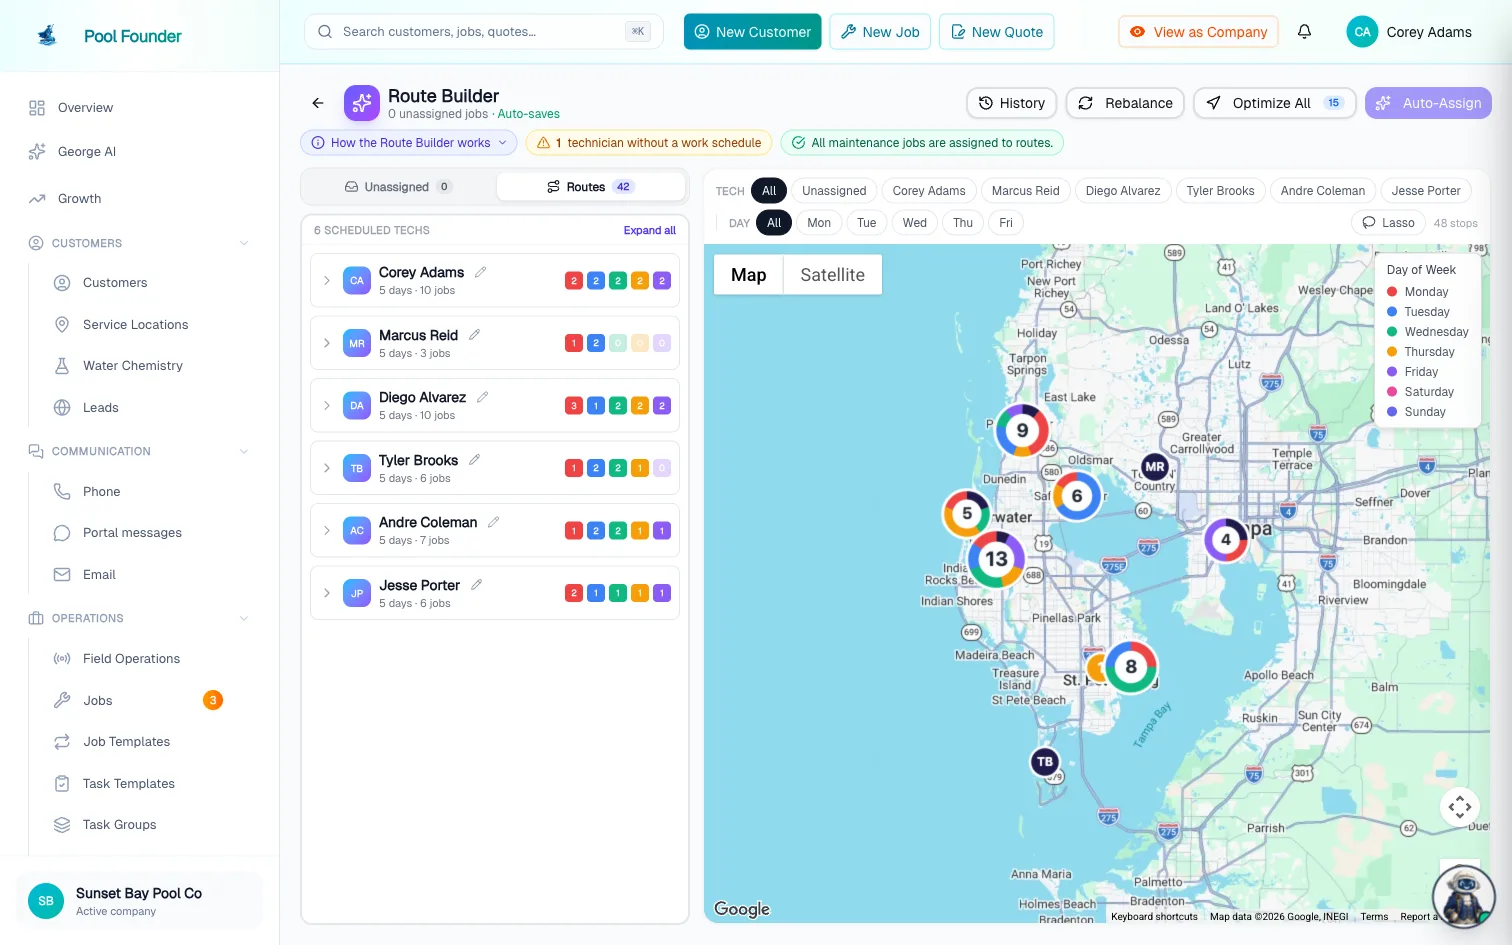Image resolution: width=1512 pixels, height=945 pixels.
Task: Expand Andre Coleman route row
Action: tap(327, 531)
